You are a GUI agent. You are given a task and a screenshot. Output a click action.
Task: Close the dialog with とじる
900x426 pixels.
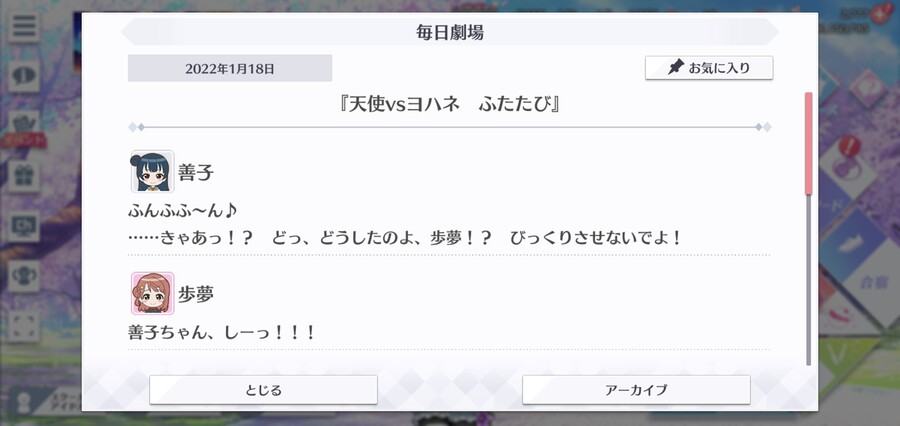pos(263,390)
